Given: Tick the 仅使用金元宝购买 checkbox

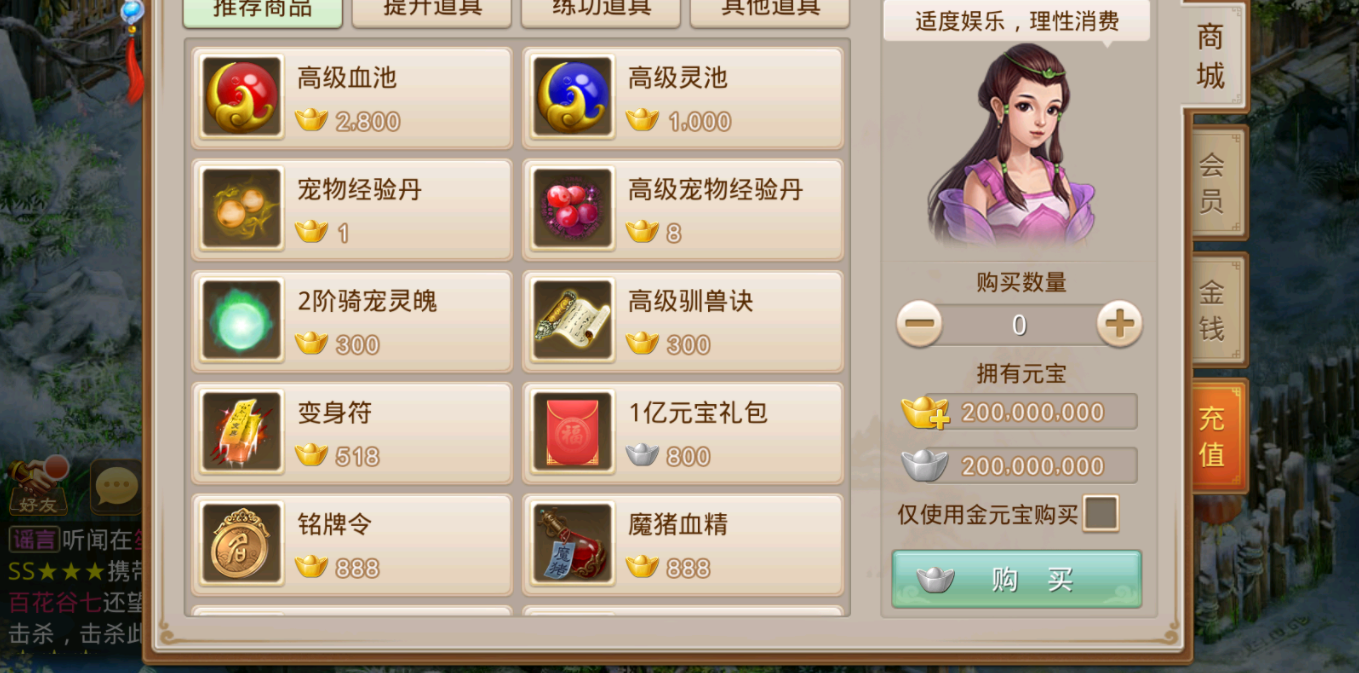Looking at the screenshot, I should [1101, 514].
